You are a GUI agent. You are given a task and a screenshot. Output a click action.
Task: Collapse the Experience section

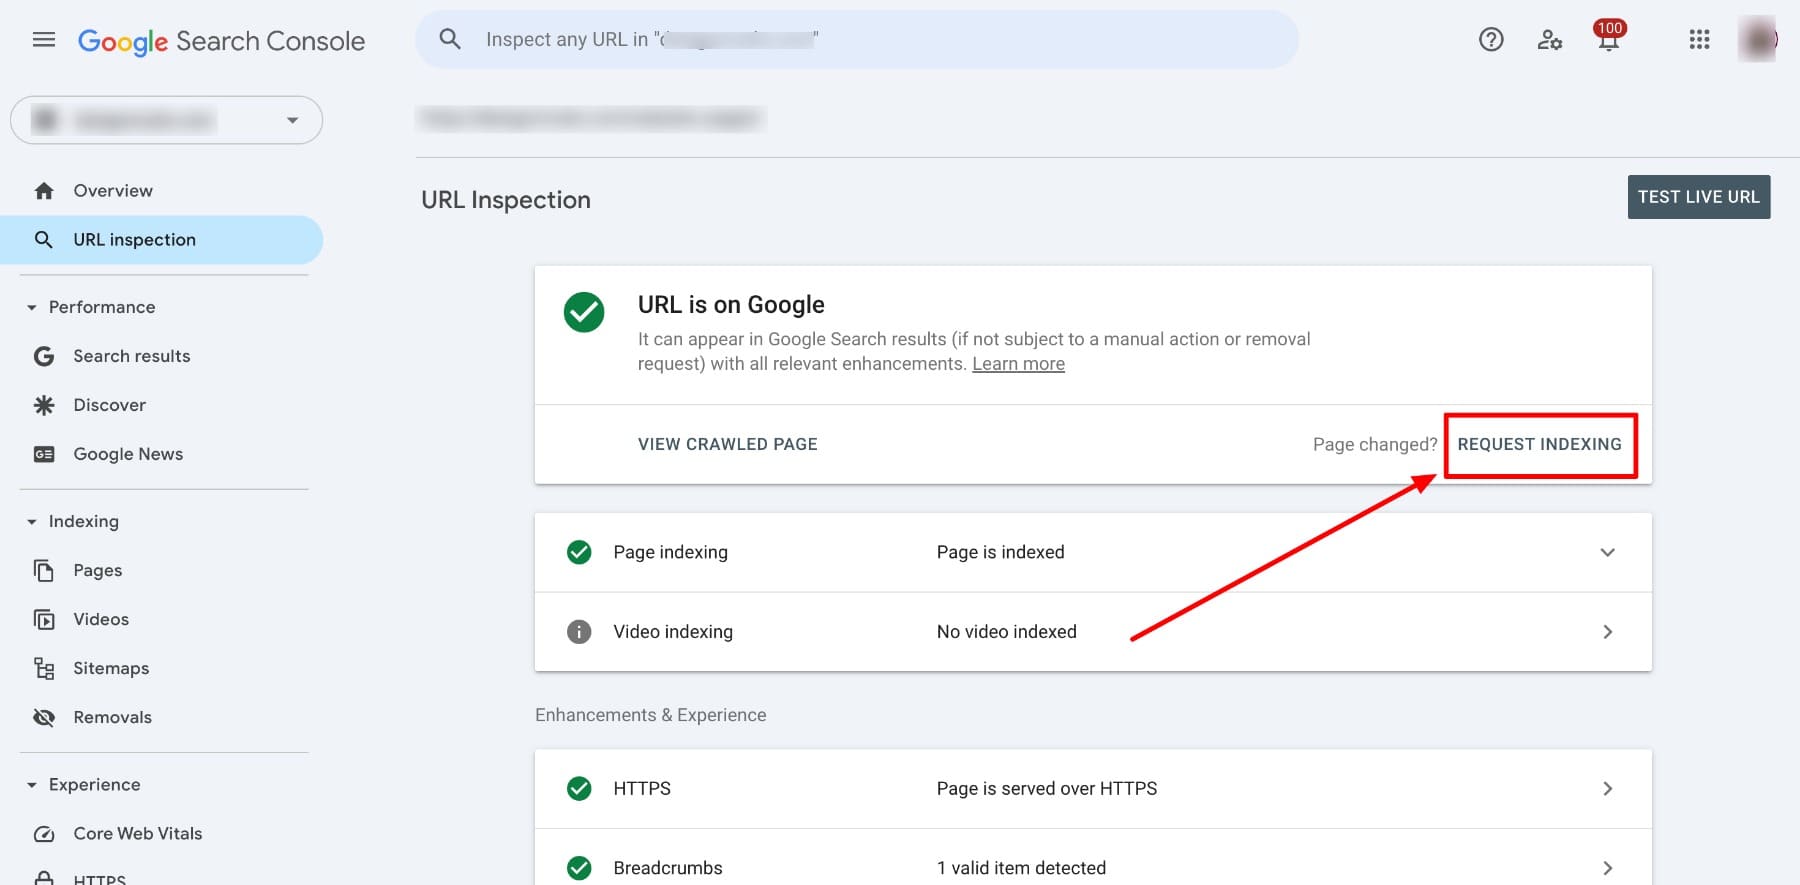click(32, 785)
